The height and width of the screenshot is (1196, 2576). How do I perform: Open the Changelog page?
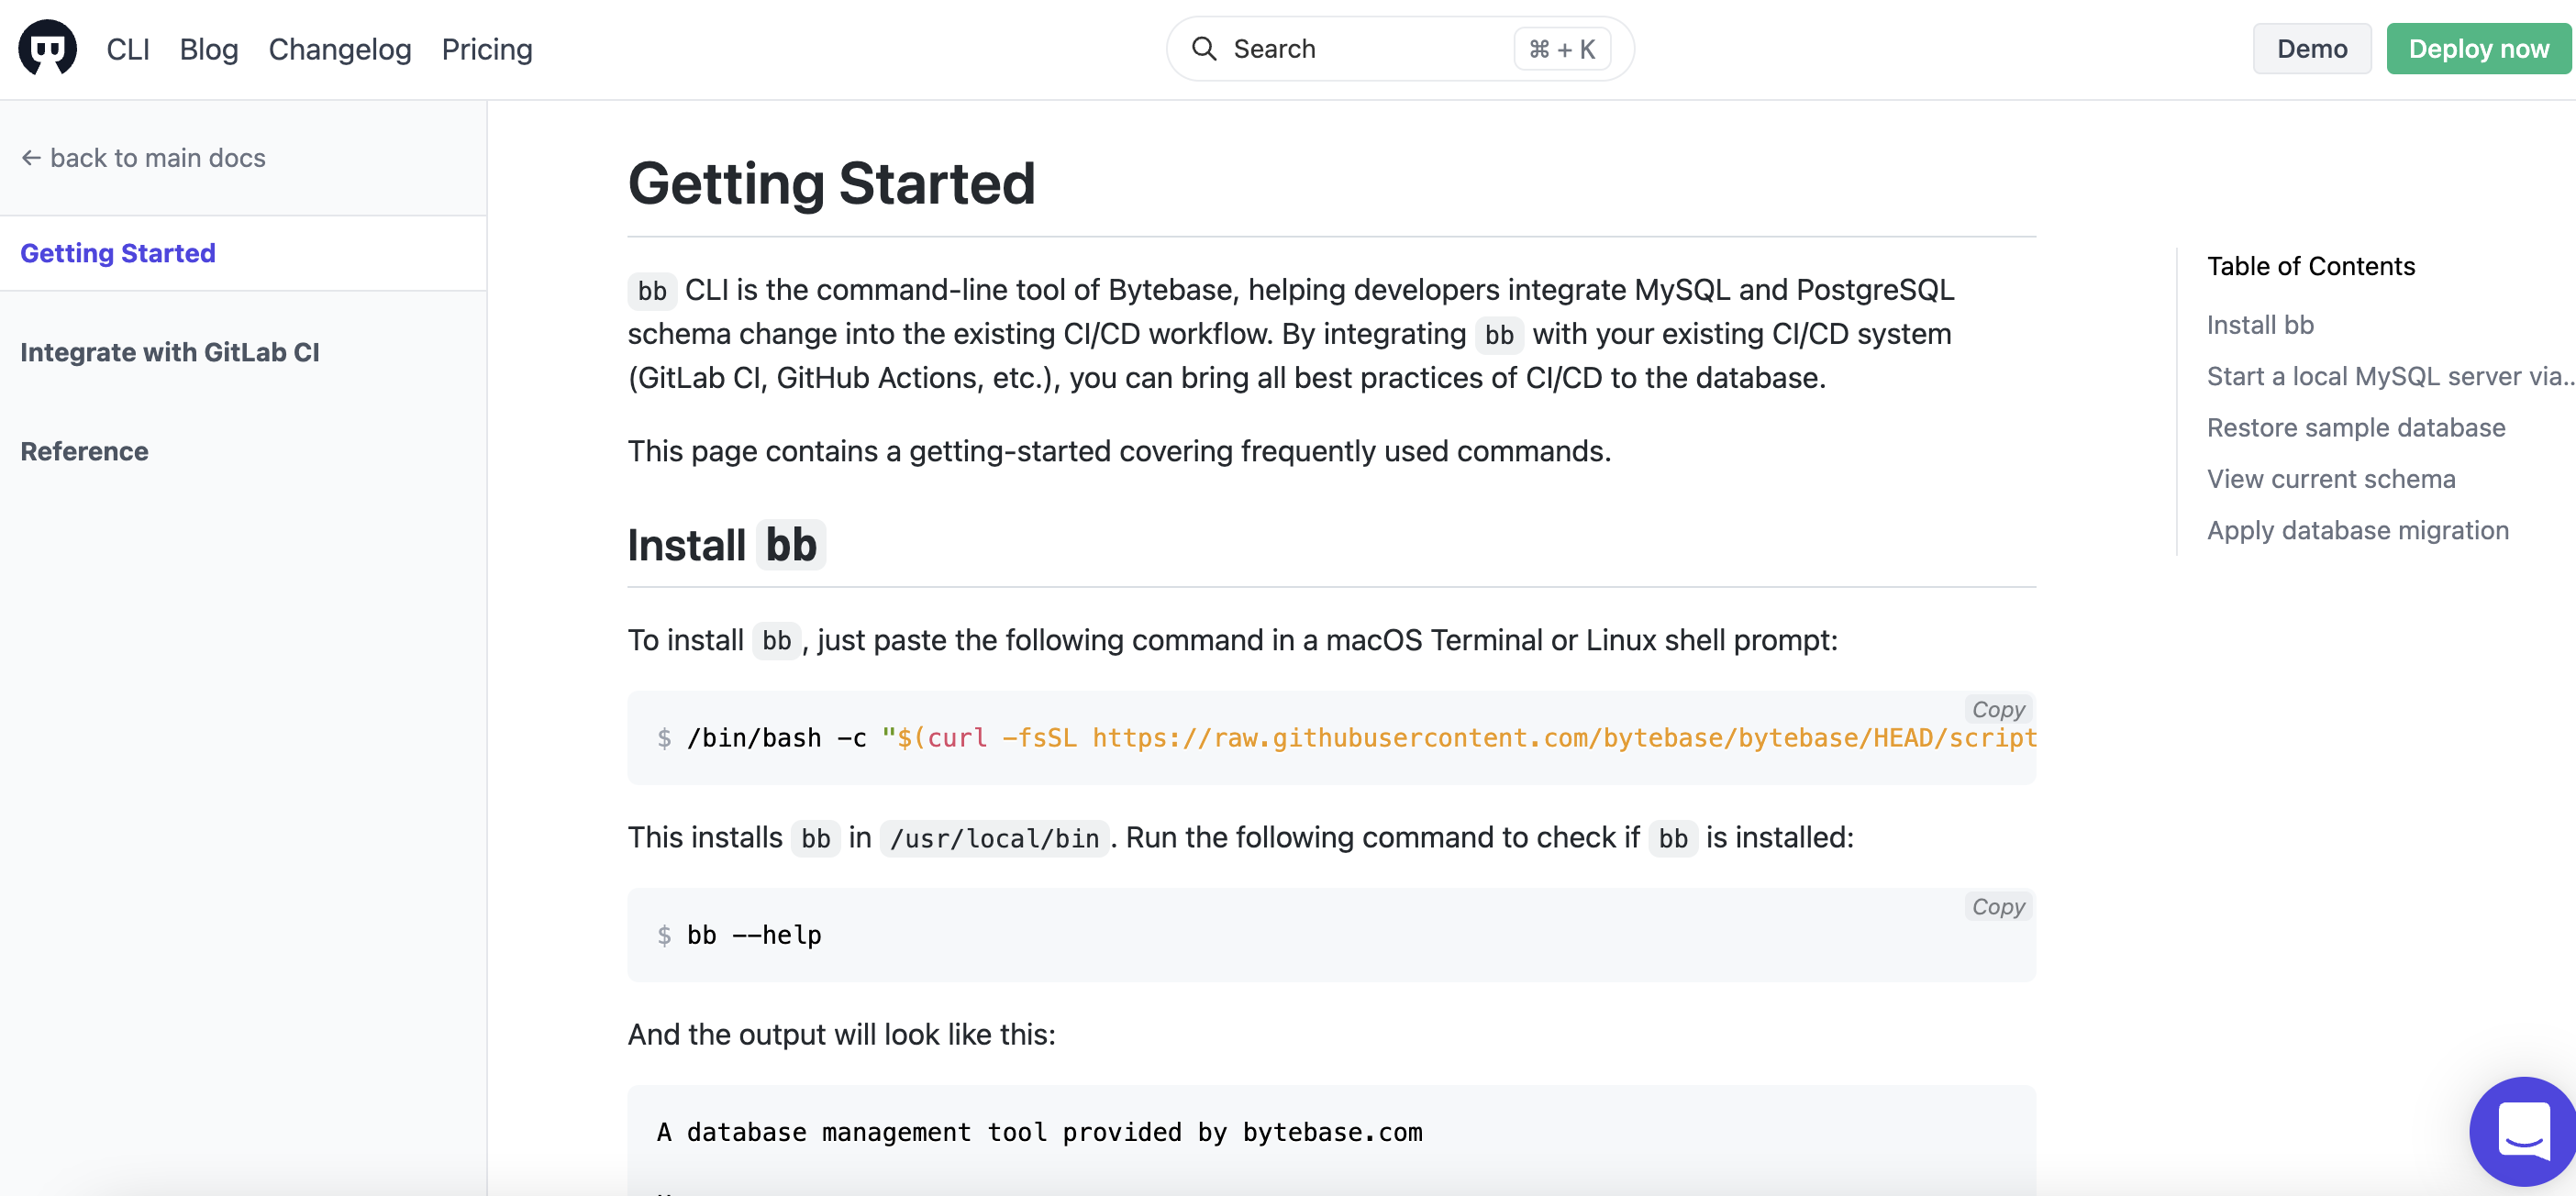339,48
